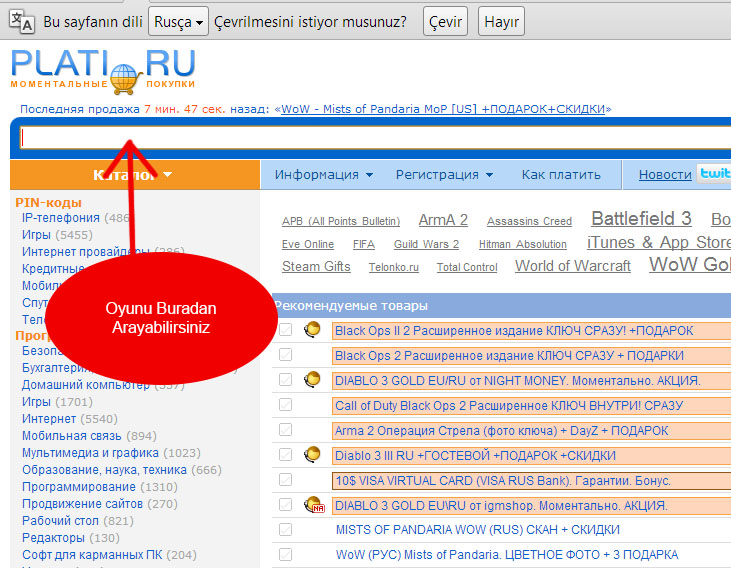This screenshot has height=568, width=731.
Task: Open Black Ops II 2 Расширенное издание КЛЮЧ СРАЗУ! listing
Action: click(x=514, y=331)
